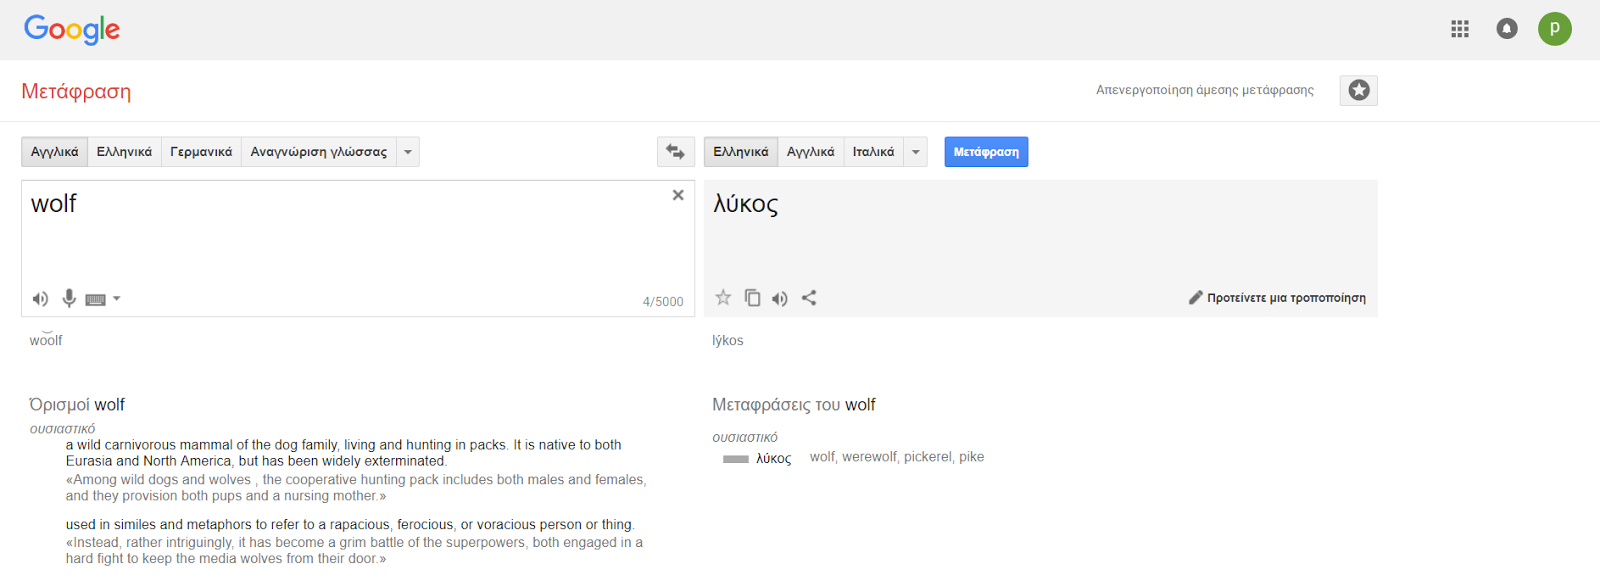The height and width of the screenshot is (575, 1600).
Task: Swap source and target languages
Action: point(676,152)
